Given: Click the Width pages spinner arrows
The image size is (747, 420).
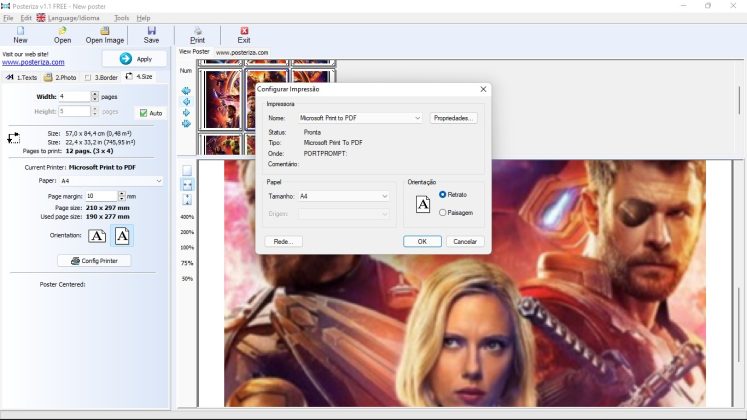Looking at the screenshot, I should (95, 97).
